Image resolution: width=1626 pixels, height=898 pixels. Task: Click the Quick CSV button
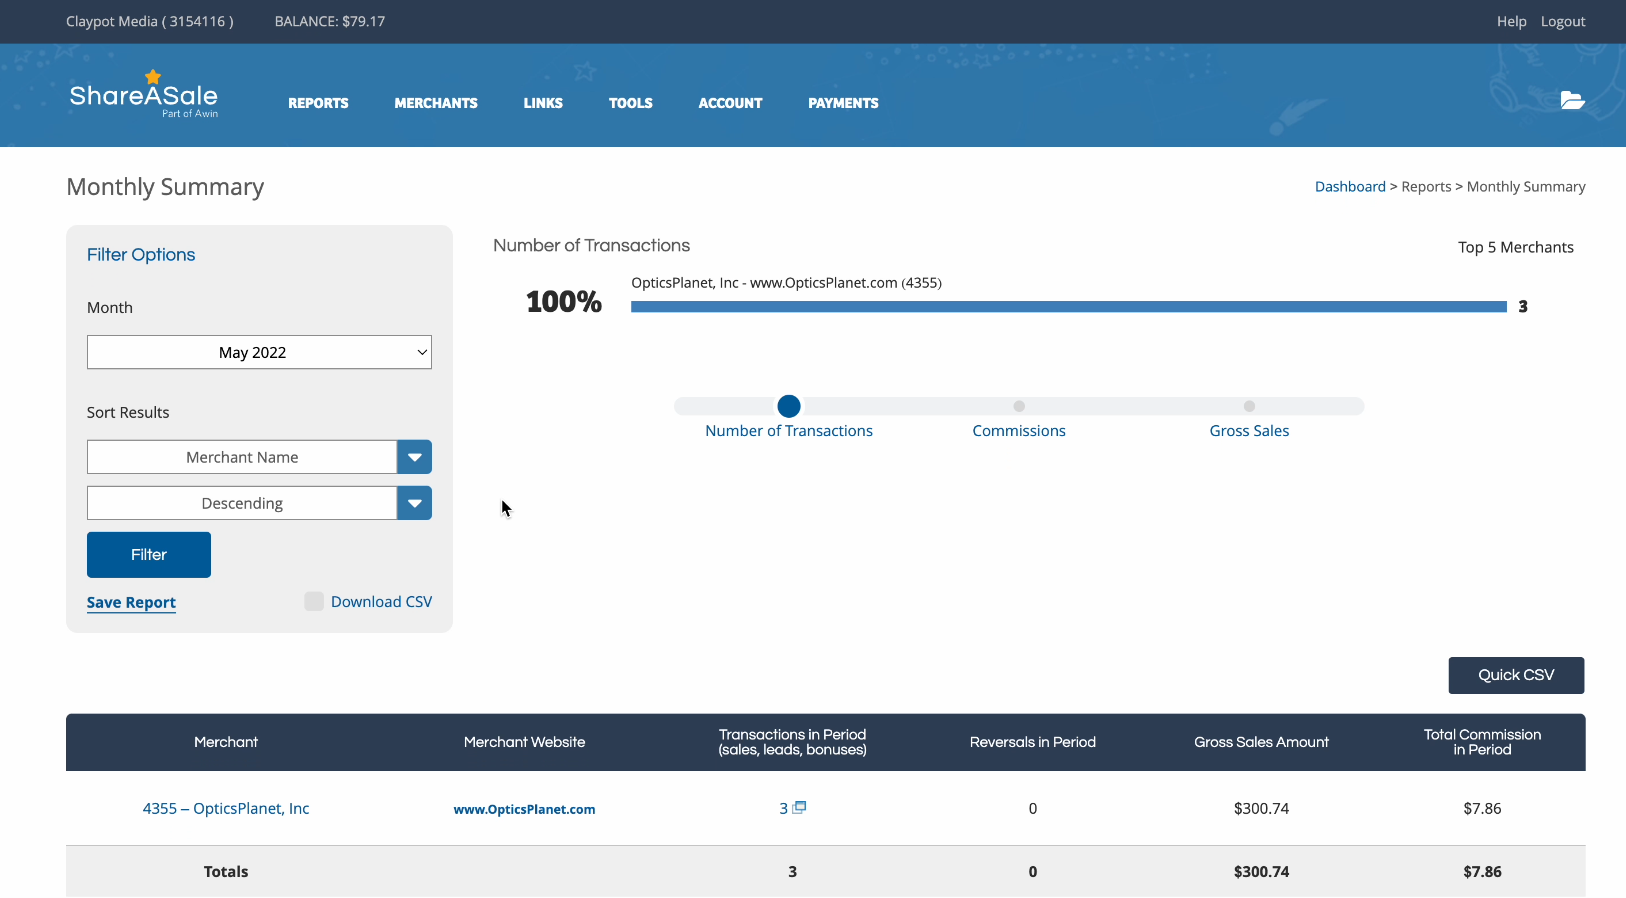[x=1516, y=675]
